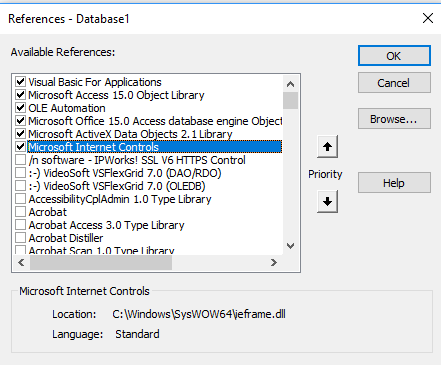
Task: Click horizontal scrollbar right arrow
Action: coord(274,262)
